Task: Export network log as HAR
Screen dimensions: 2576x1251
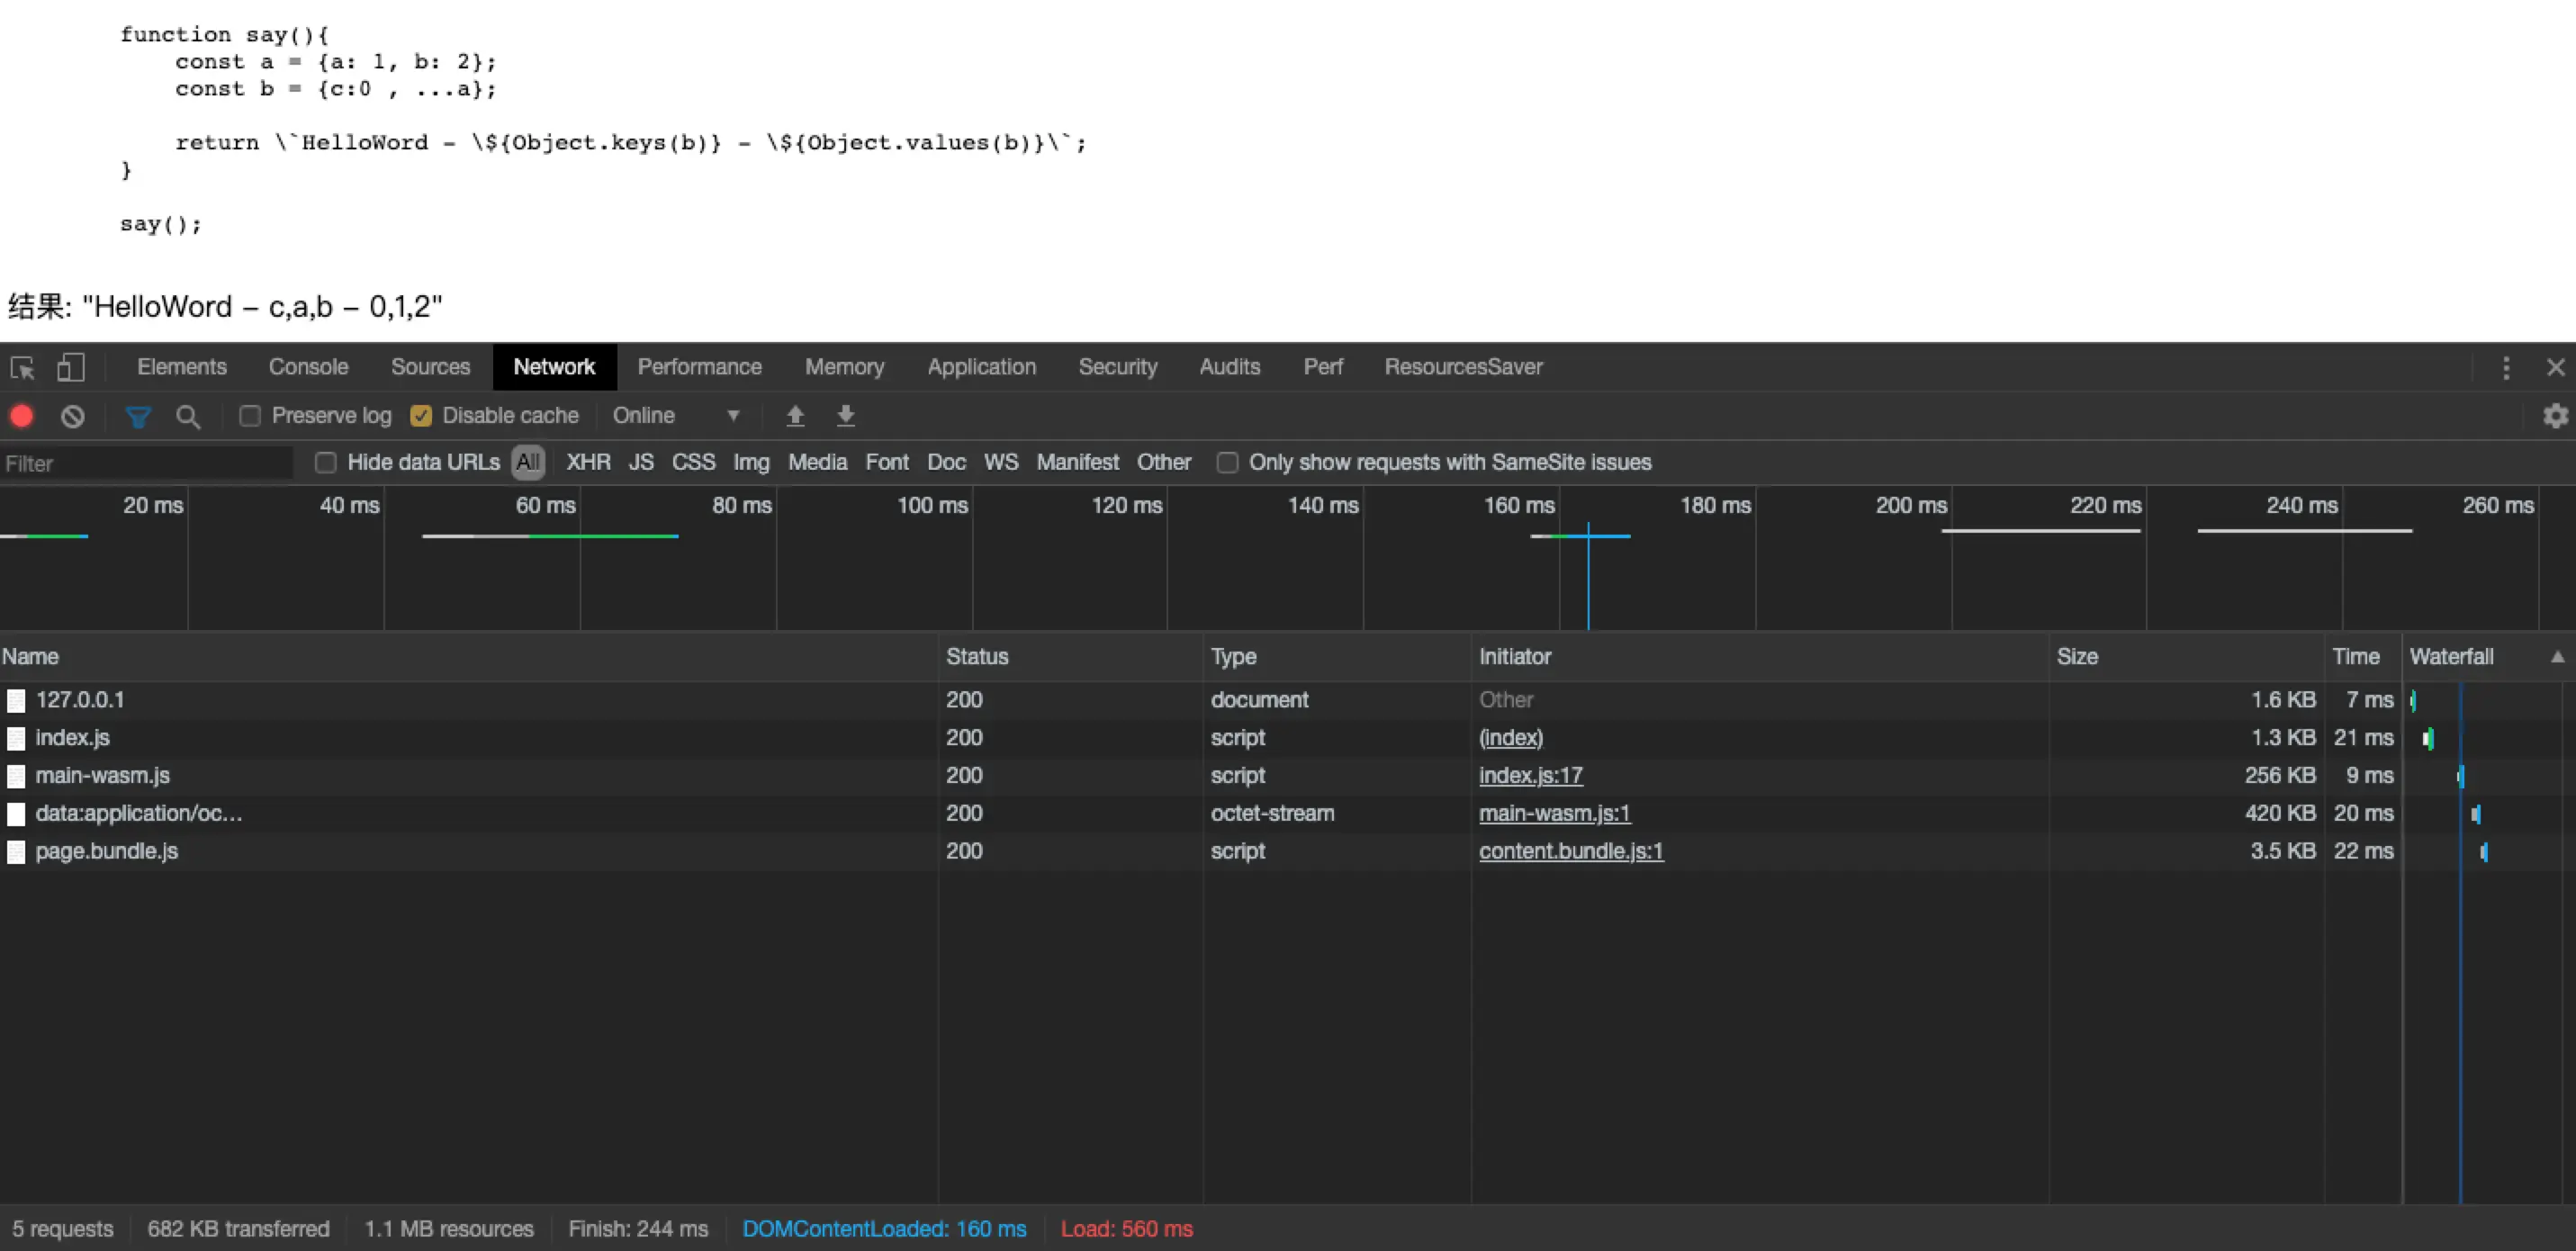Action: click(x=845, y=415)
